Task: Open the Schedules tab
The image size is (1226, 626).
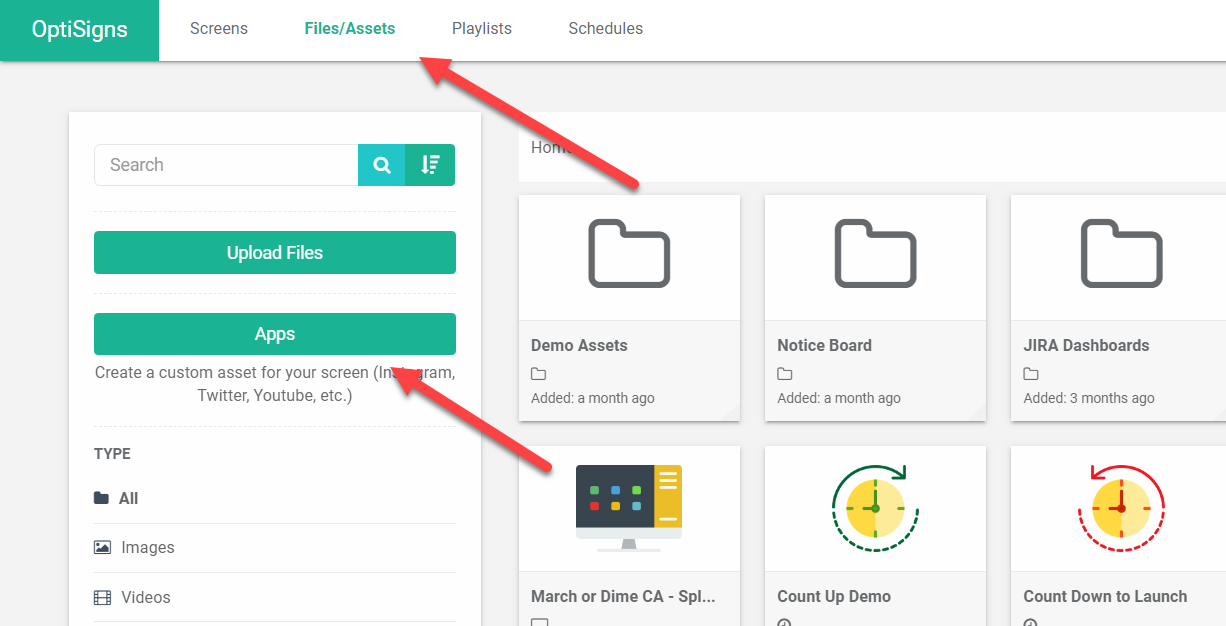Action: pos(605,28)
